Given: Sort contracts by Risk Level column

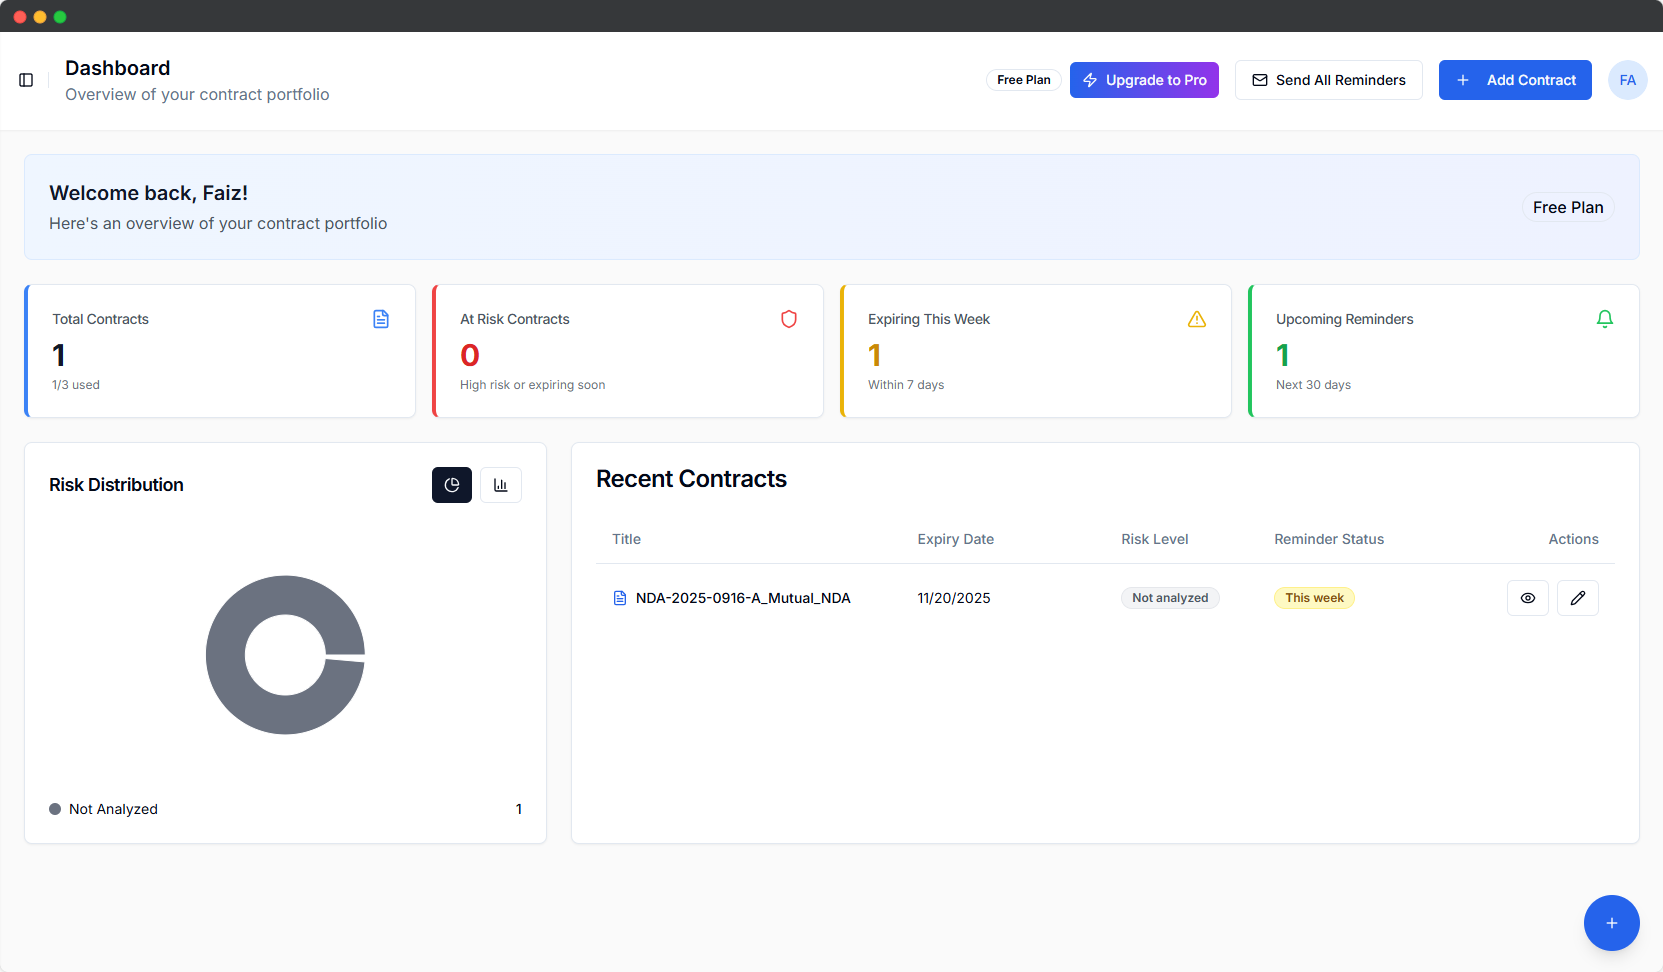Looking at the screenshot, I should pos(1154,539).
